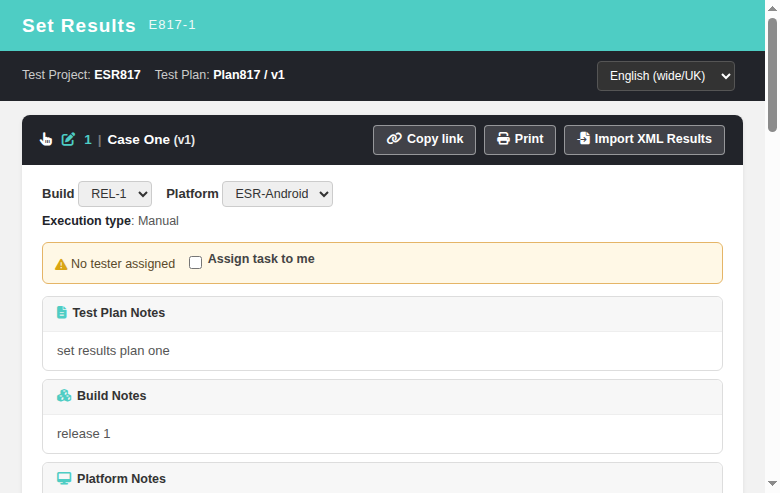Click the scrollbar up arrow
The height and width of the screenshot is (493, 780).
[772, 8]
